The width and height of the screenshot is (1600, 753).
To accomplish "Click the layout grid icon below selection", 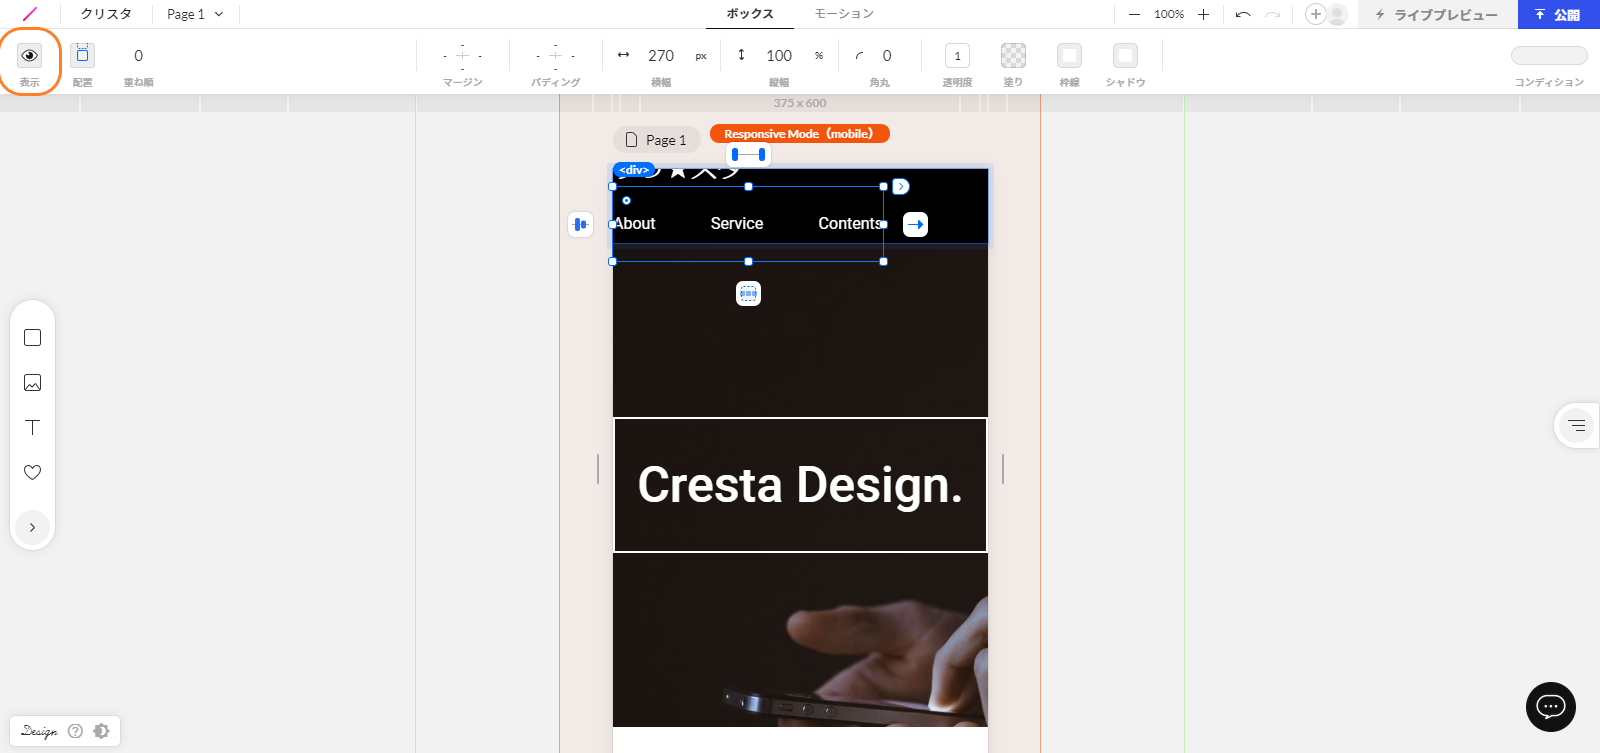I will (748, 293).
